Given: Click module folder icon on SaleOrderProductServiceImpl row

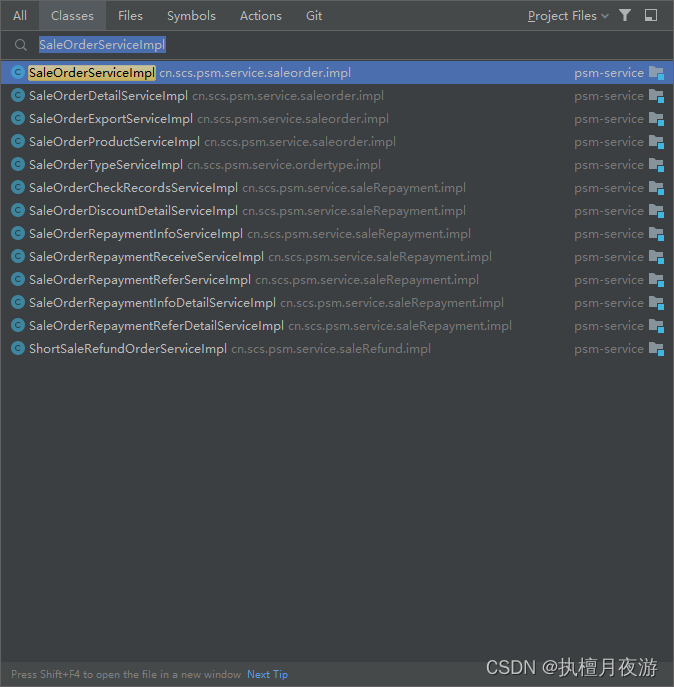Looking at the screenshot, I should (656, 142).
